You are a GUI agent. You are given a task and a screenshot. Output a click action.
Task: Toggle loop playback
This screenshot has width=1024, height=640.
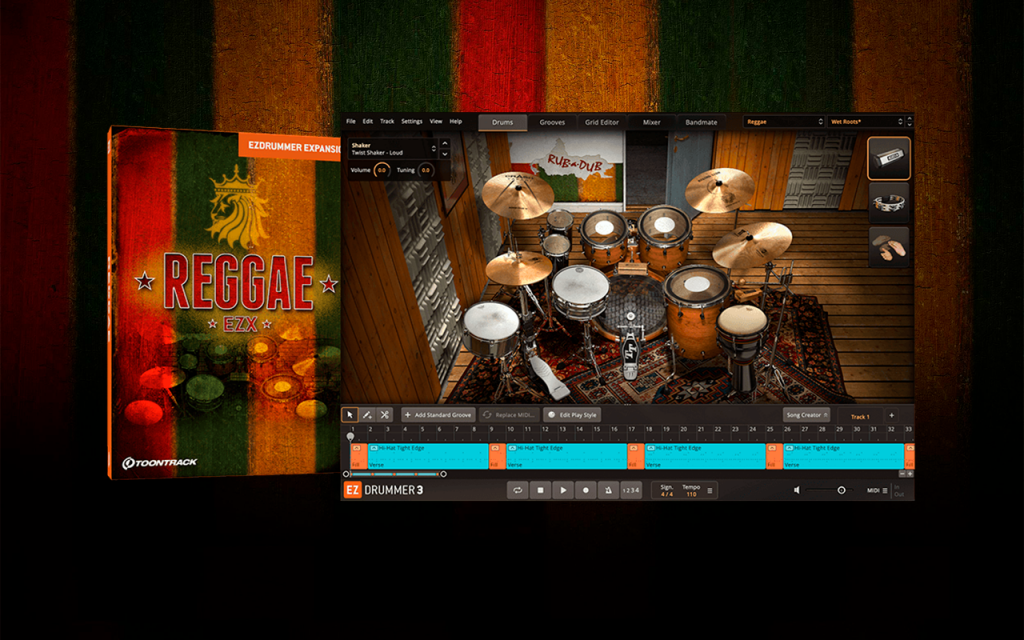pyautogui.click(x=517, y=490)
